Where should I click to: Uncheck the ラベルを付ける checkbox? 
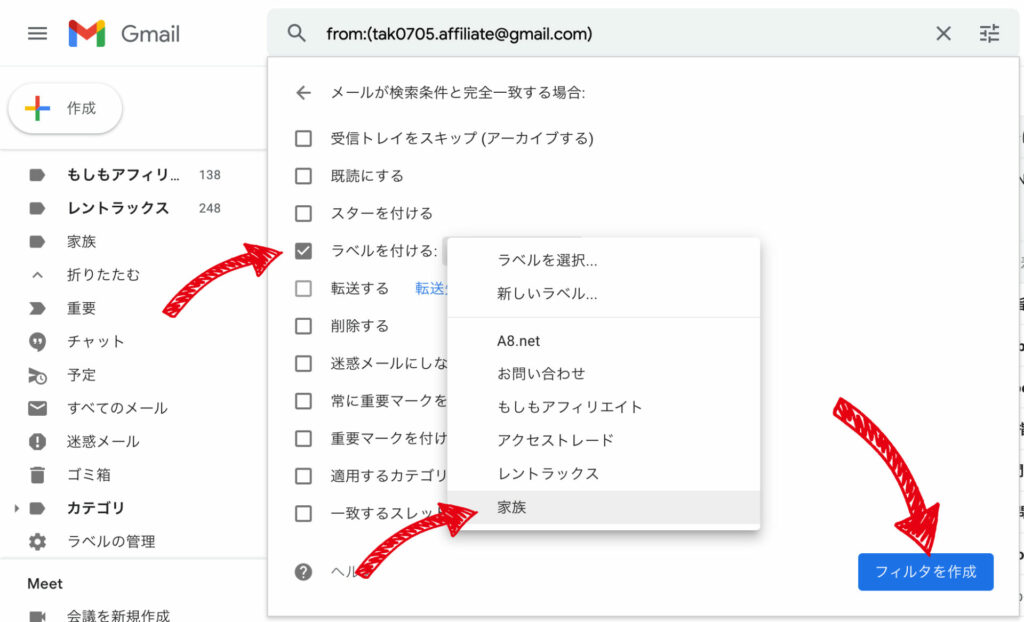click(x=303, y=251)
